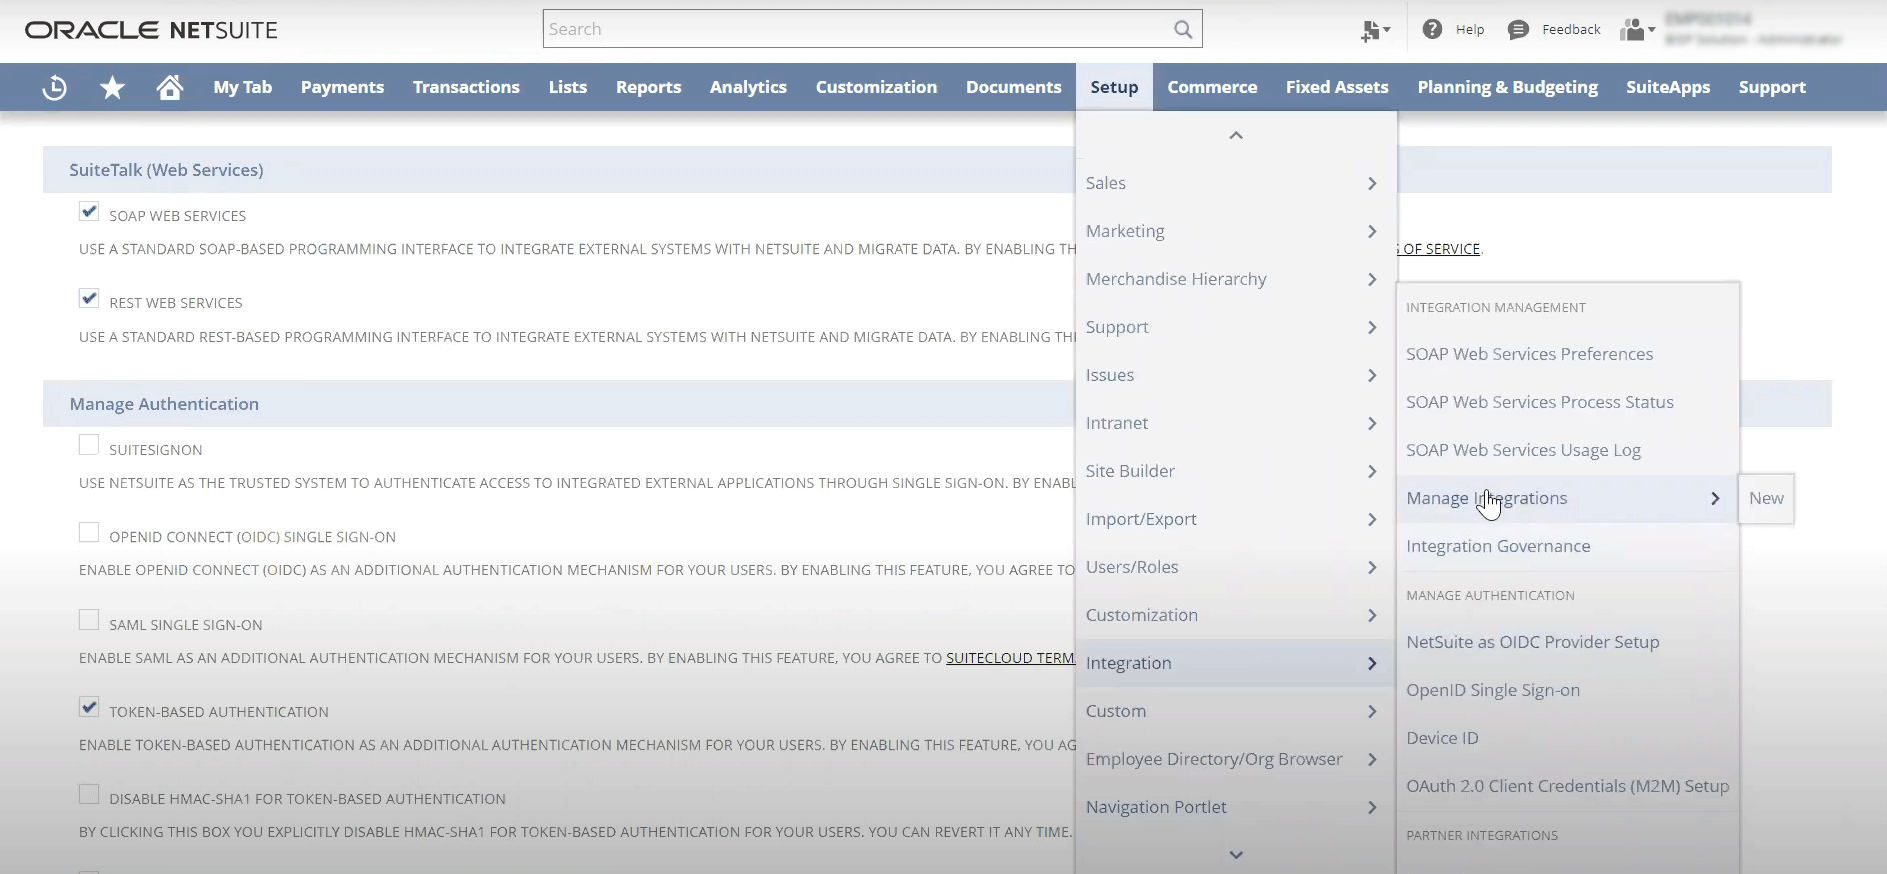Viewport: 1887px width, 874px height.
Task: Open the Setup tab
Action: 1114,87
